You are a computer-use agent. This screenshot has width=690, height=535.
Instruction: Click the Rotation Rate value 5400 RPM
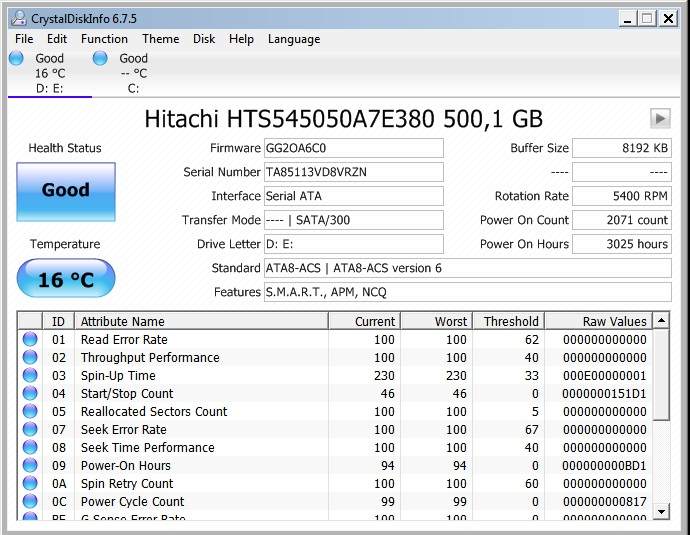(622, 196)
